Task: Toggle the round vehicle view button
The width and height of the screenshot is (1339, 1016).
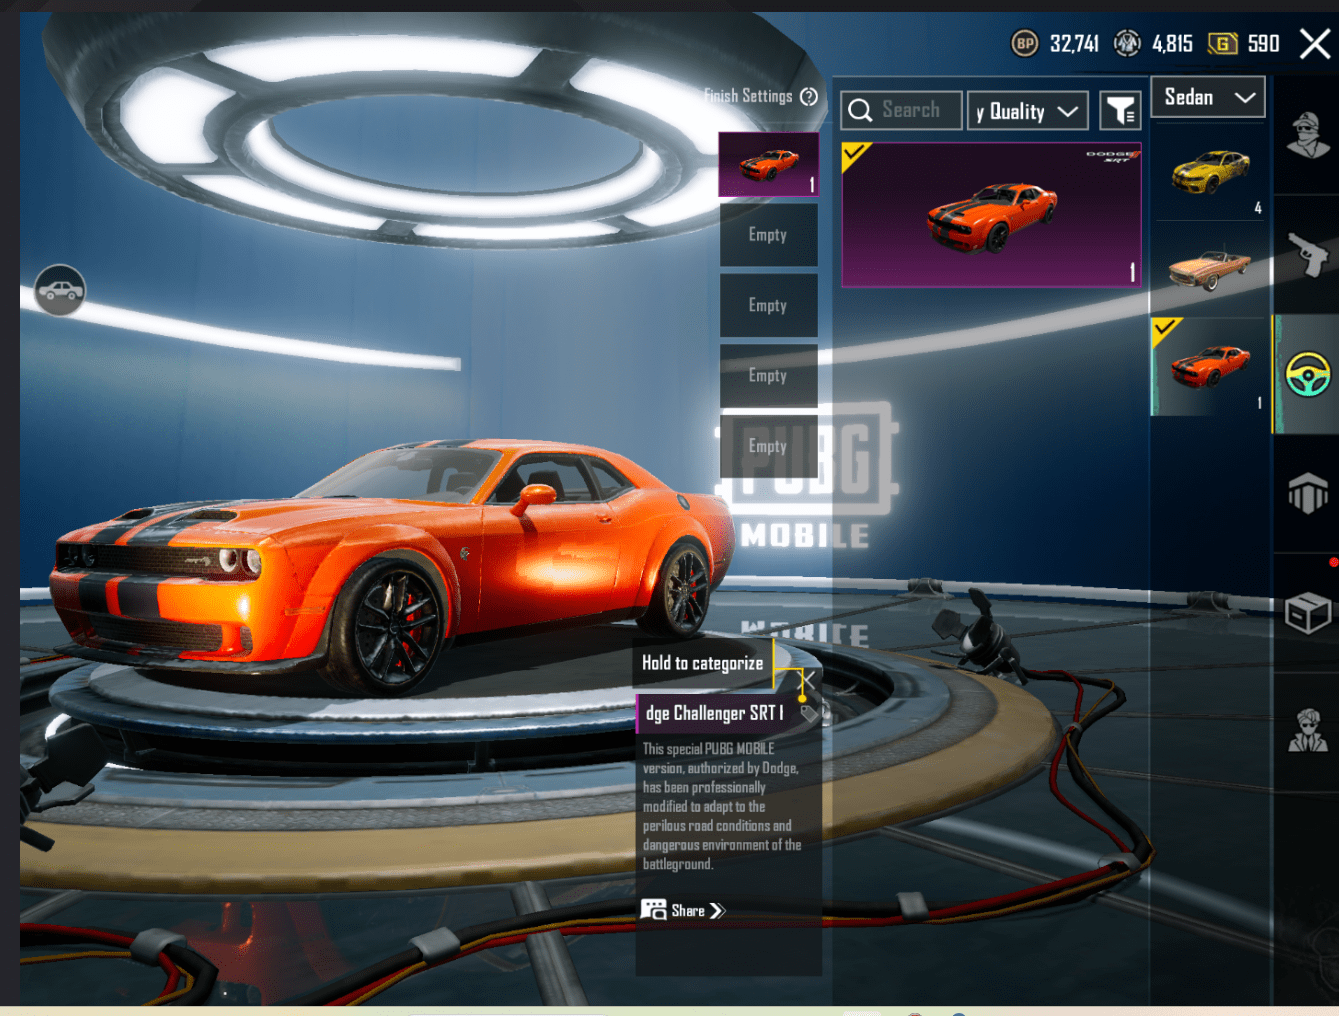Action: tap(60, 290)
